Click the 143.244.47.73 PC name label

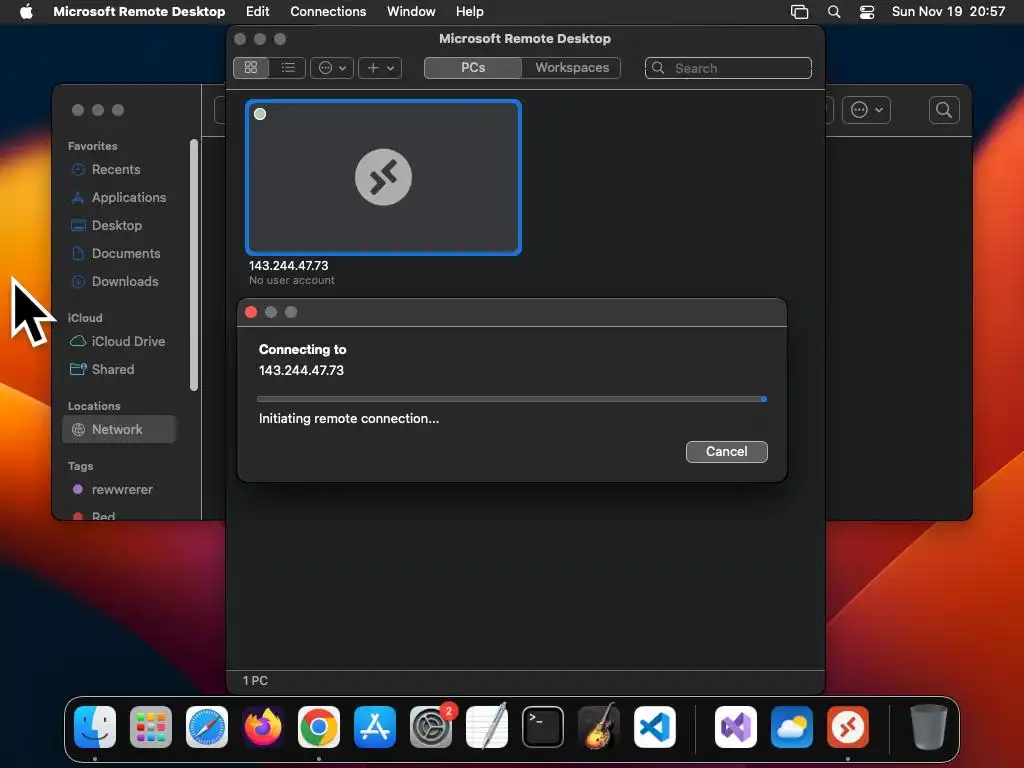pos(289,266)
